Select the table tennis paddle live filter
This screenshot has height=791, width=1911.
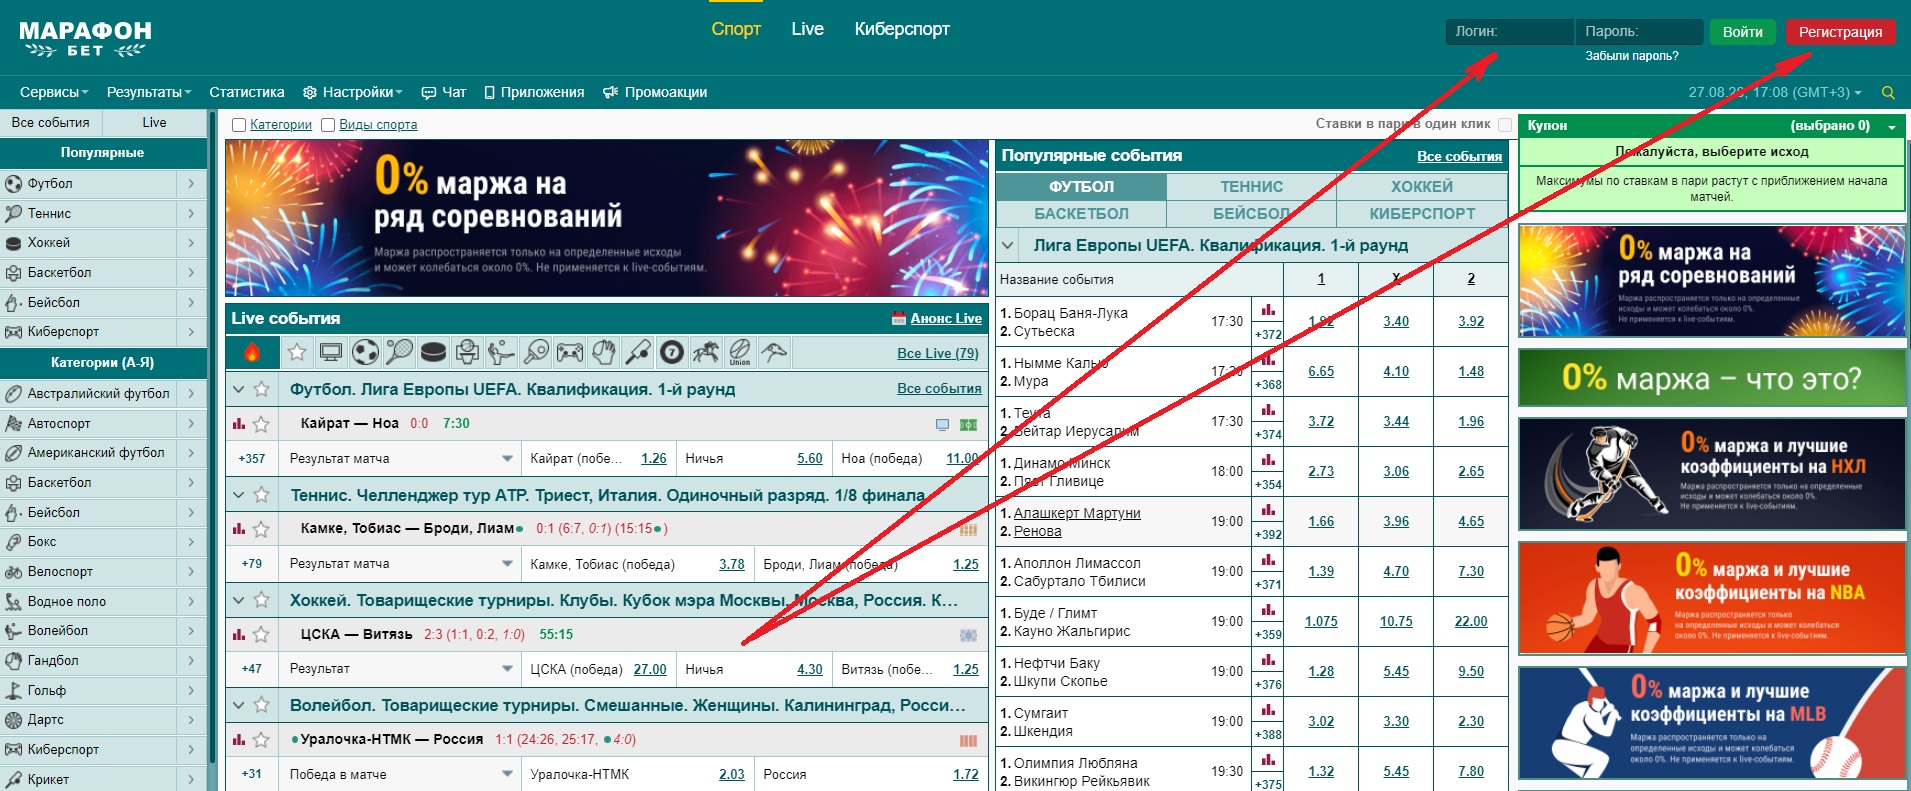tap(536, 352)
